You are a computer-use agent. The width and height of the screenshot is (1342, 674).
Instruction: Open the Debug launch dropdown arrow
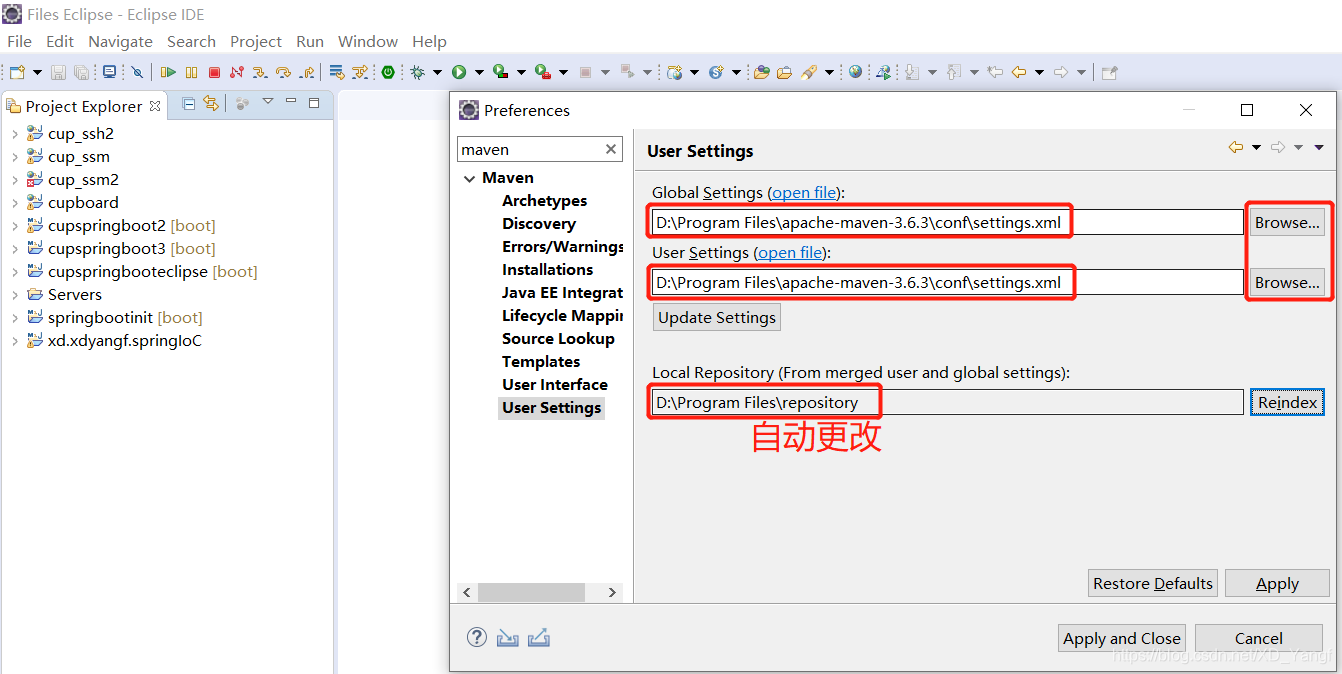[437, 72]
